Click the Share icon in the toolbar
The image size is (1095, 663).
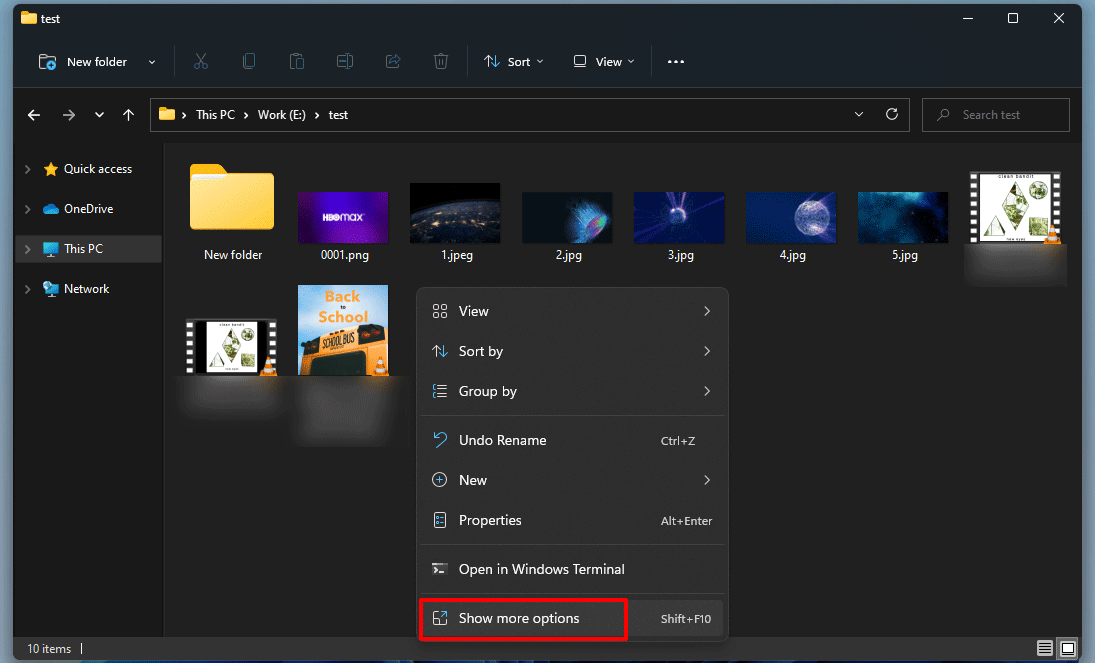(x=392, y=61)
